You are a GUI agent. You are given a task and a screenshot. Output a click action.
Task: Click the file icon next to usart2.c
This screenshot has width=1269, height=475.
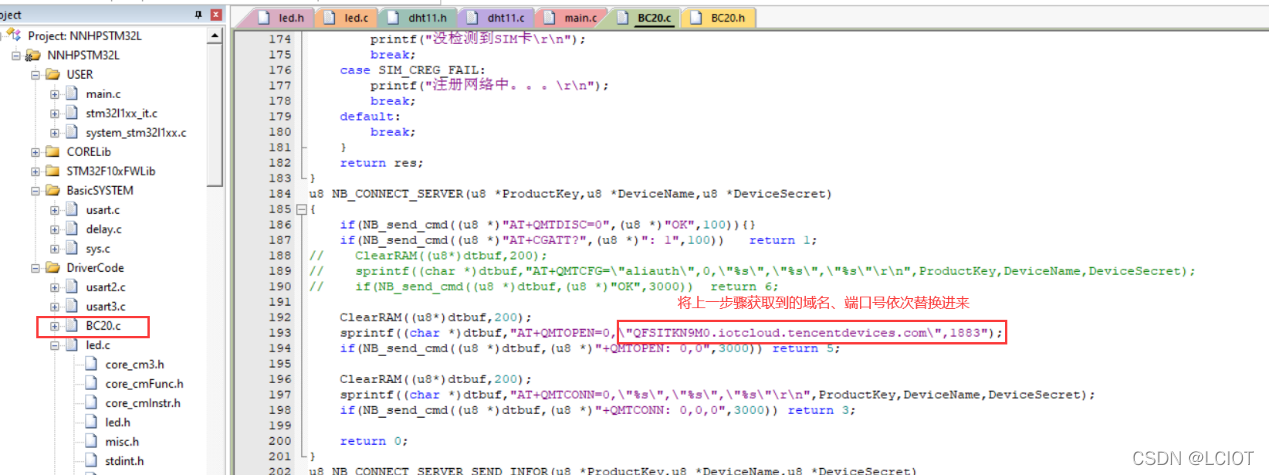[72, 287]
